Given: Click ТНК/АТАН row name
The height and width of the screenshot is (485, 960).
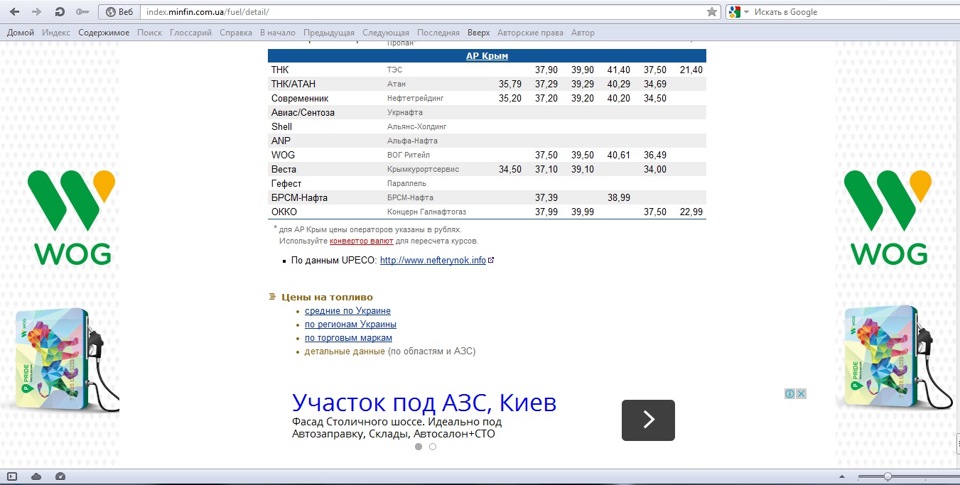Looking at the screenshot, I should coord(293,84).
